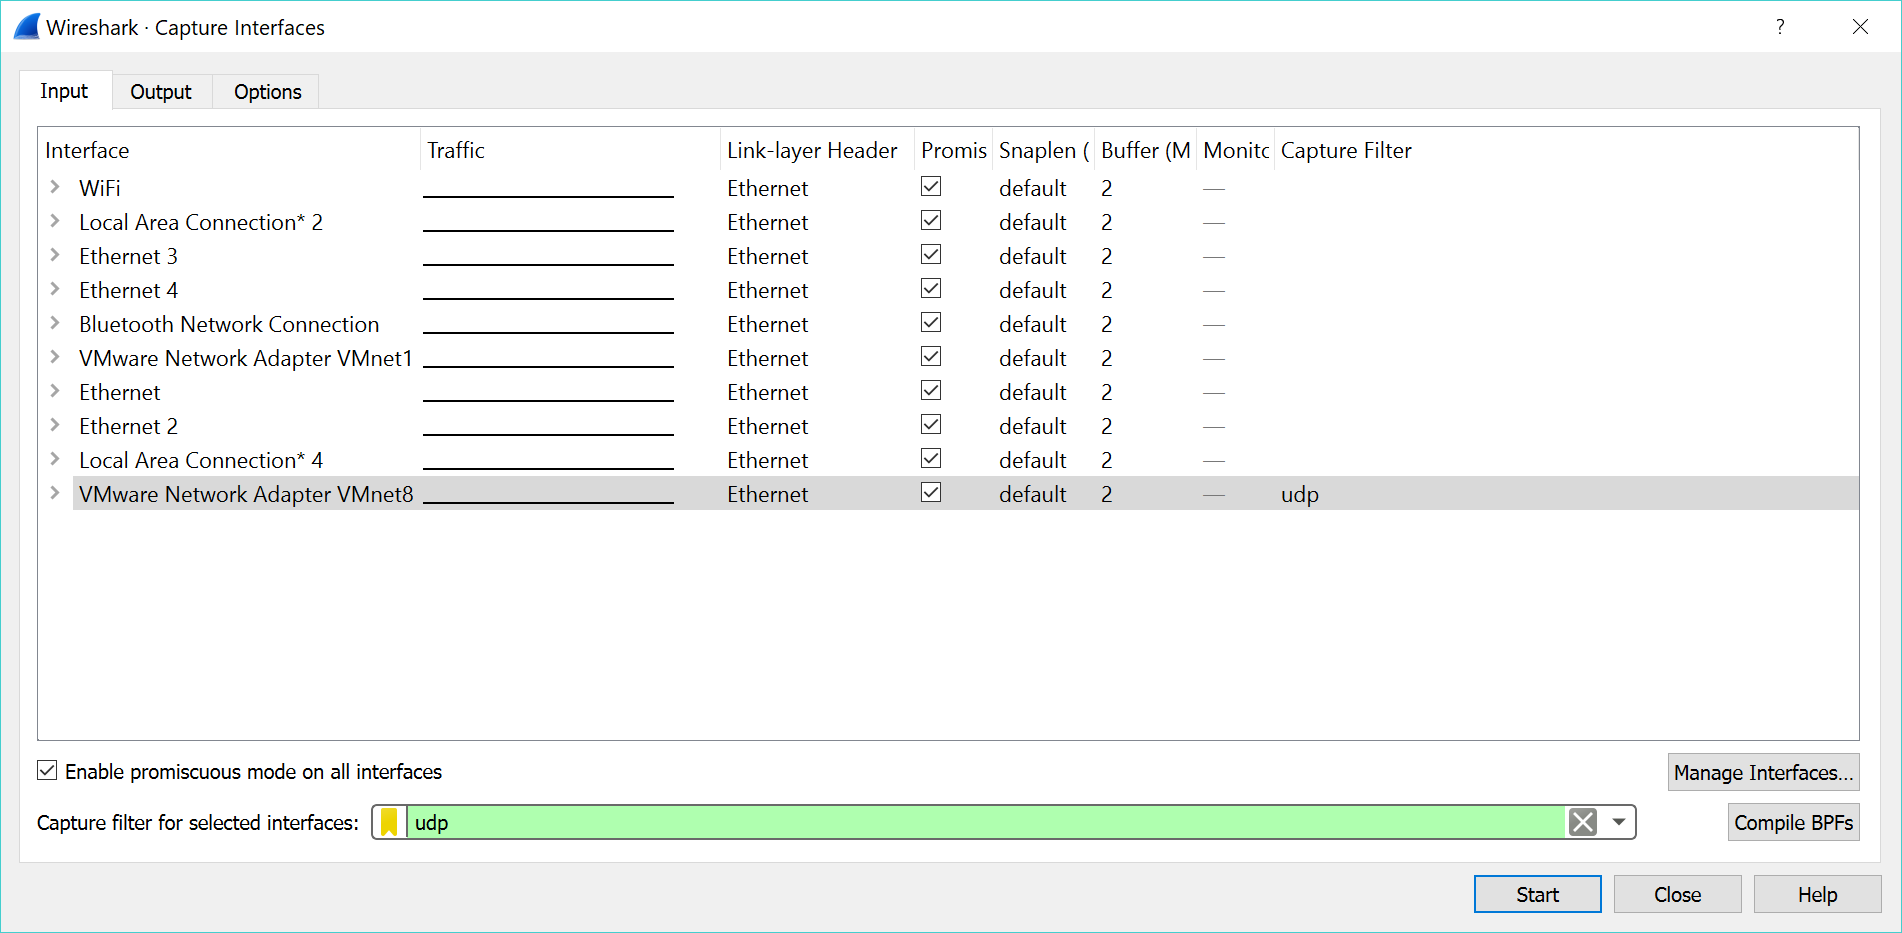Toggle promiscuous checkbox for Ethernet 2

931,425
